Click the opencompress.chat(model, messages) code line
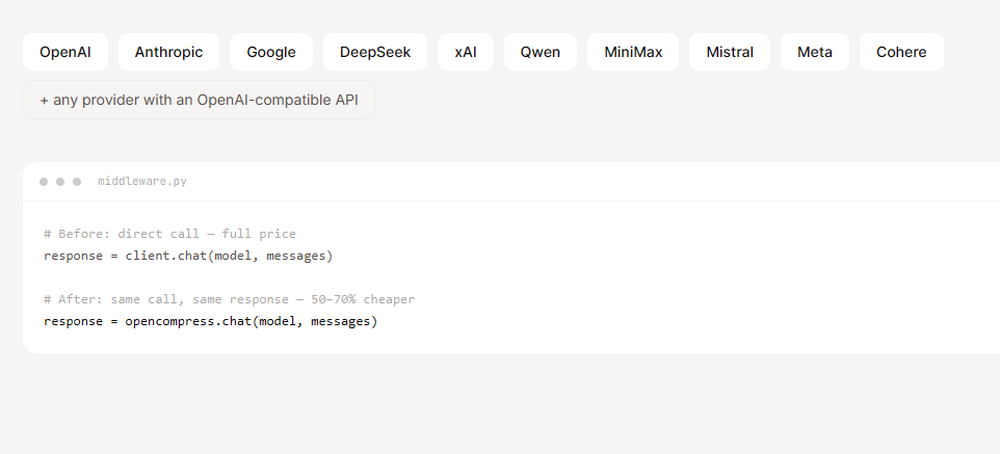Image resolution: width=1000 pixels, height=454 pixels. tap(210, 321)
